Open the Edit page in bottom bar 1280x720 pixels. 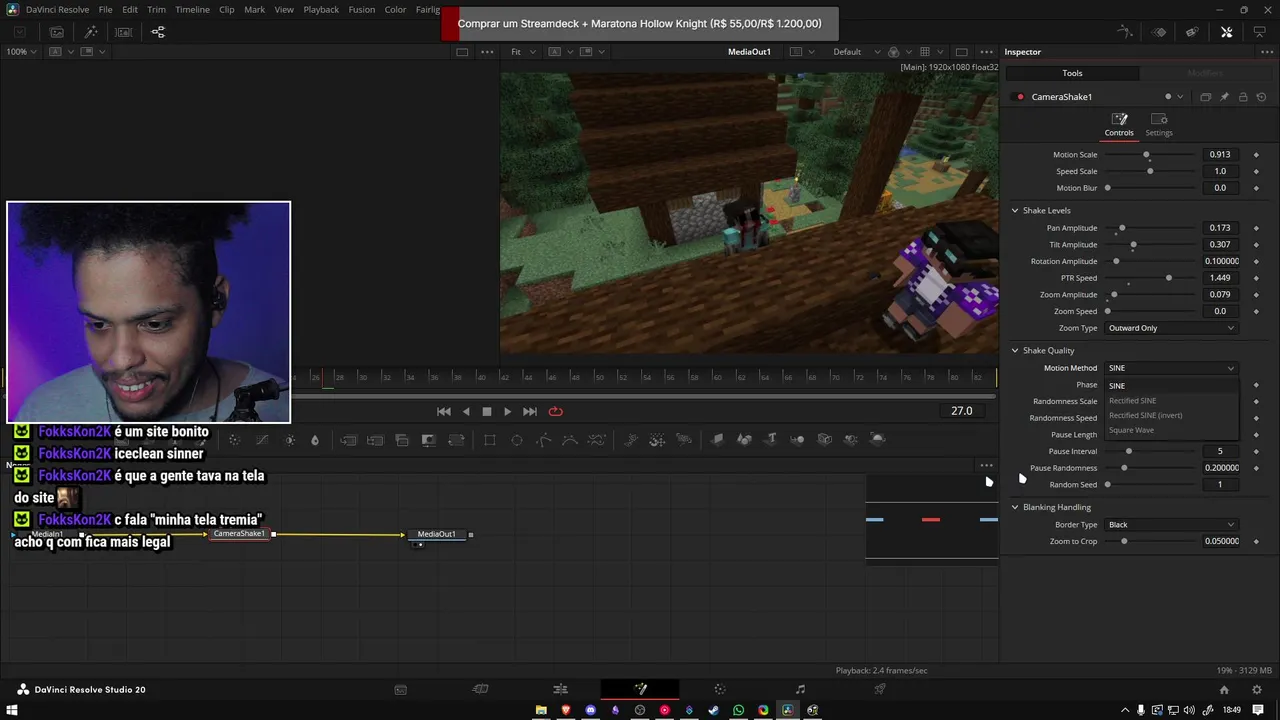click(560, 689)
